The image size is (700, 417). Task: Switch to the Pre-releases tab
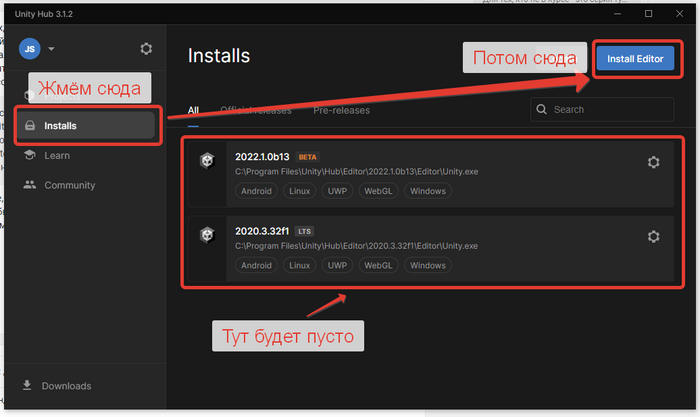pos(342,110)
